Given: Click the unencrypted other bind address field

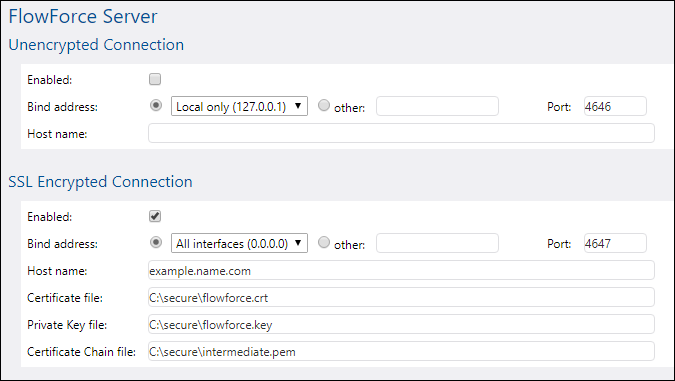Looking at the screenshot, I should (437, 106).
